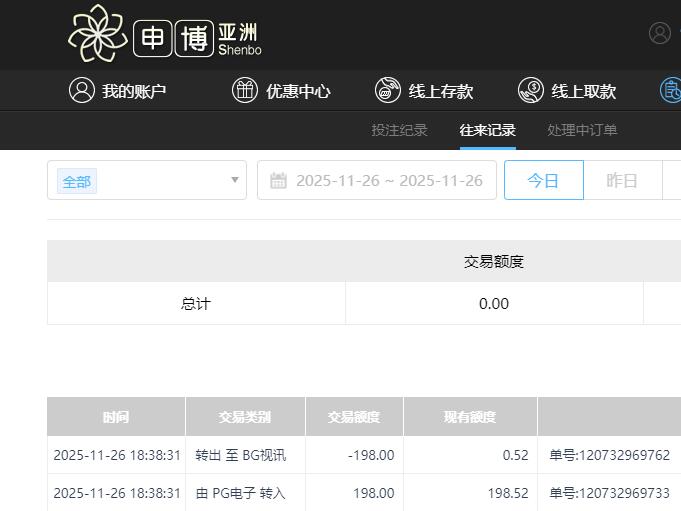Click the online deposit hand icon
Screen dimensions: 681x511
point(387,90)
